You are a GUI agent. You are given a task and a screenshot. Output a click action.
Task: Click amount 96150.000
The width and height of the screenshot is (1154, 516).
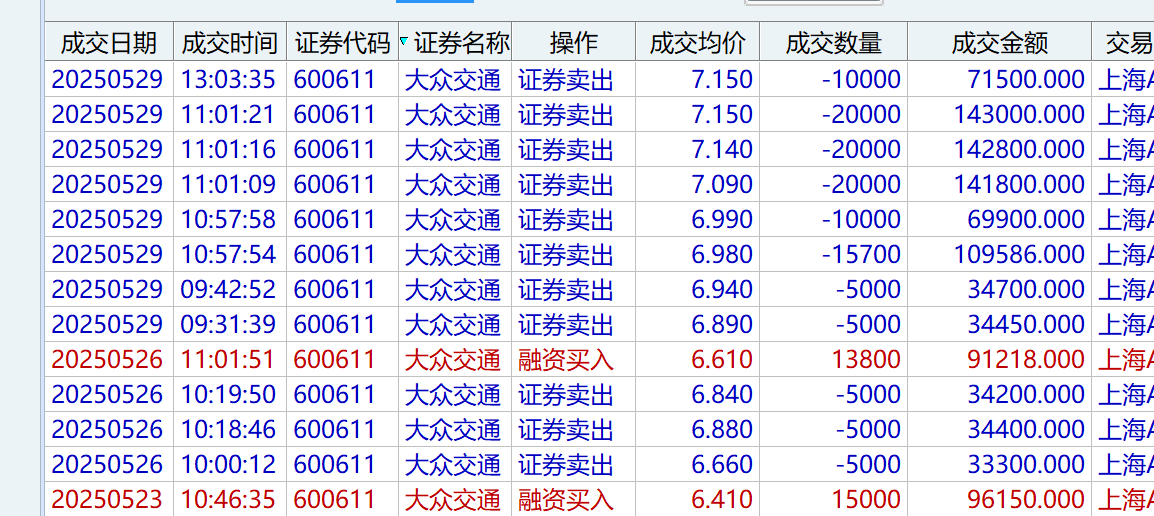1026,499
